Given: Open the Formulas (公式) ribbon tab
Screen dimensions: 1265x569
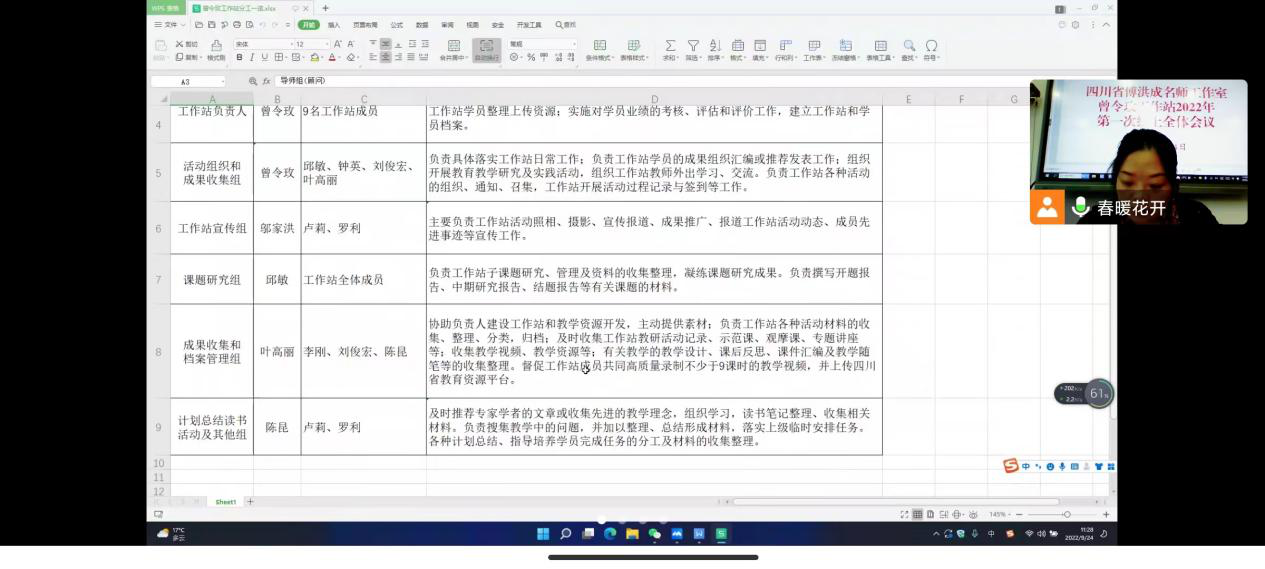Looking at the screenshot, I should (397, 24).
